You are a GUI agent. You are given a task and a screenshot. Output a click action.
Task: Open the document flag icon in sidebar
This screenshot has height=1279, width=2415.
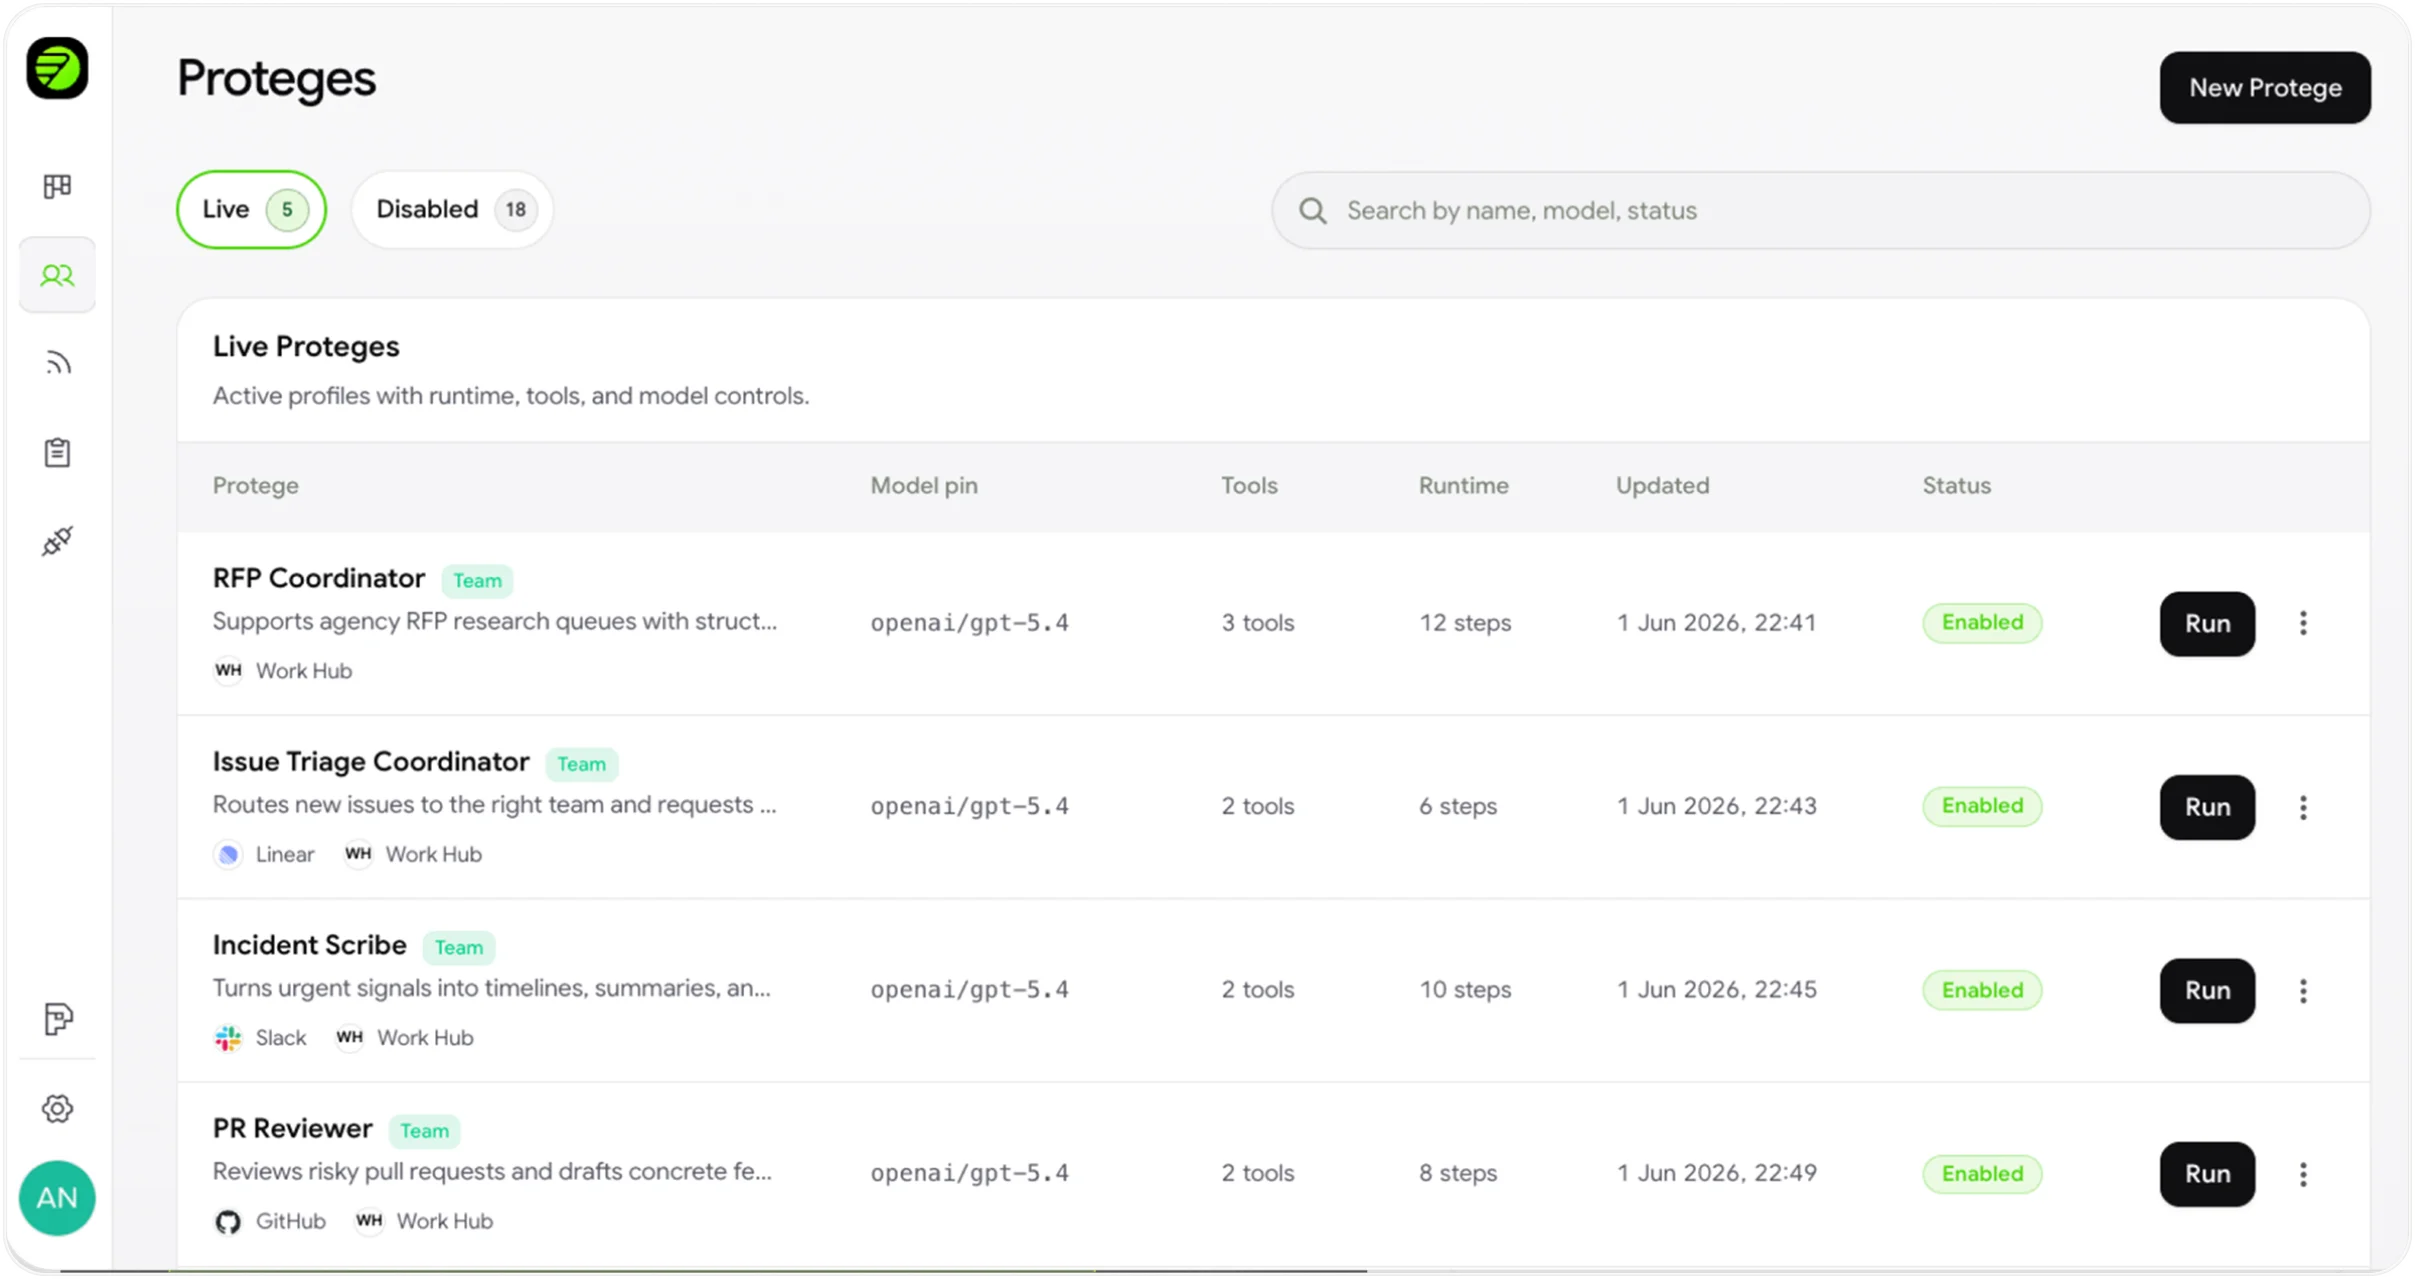click(x=57, y=1019)
